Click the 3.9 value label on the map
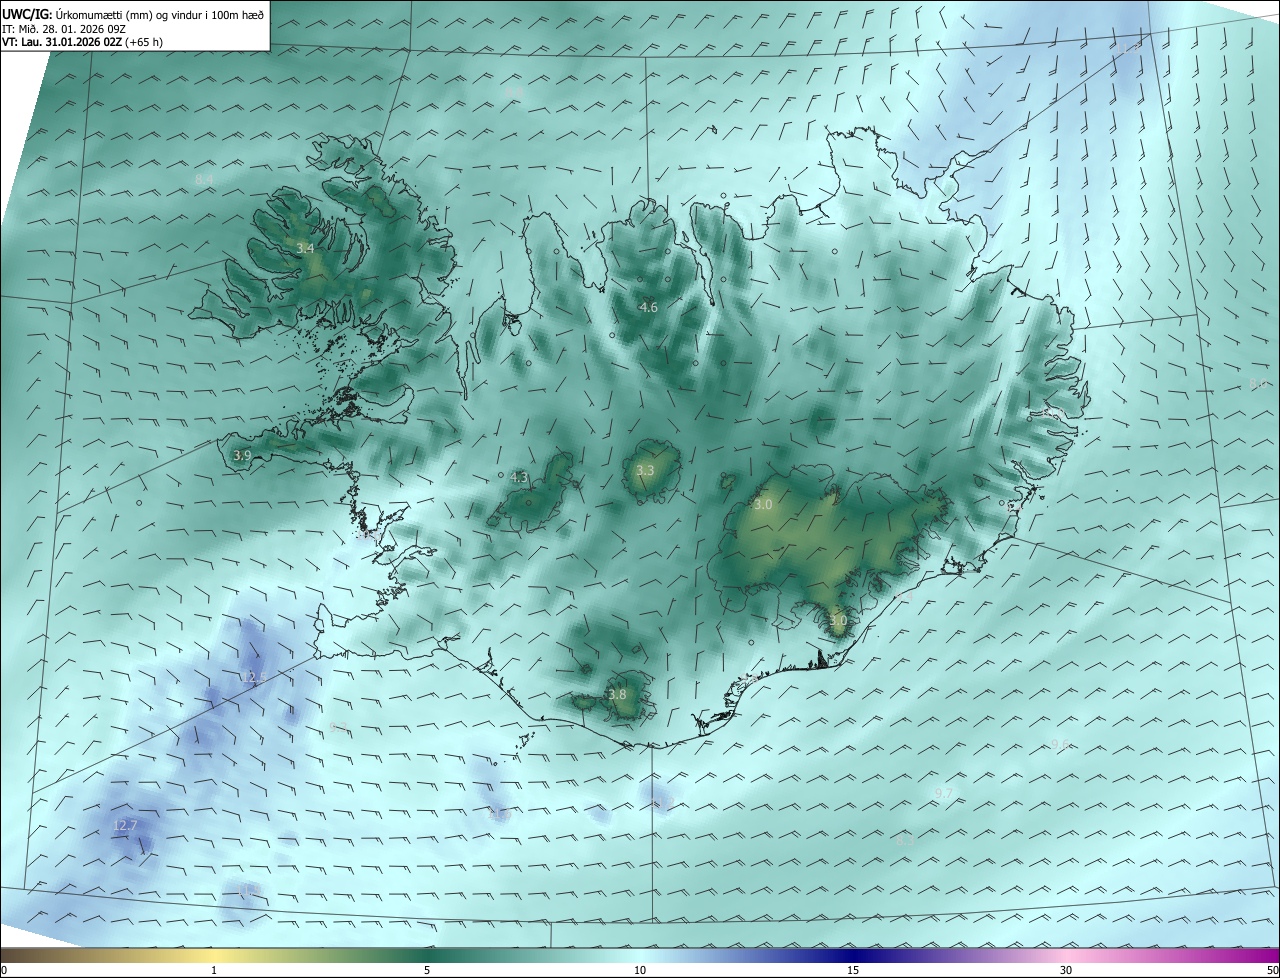This screenshot has width=1280, height=978. point(242,455)
